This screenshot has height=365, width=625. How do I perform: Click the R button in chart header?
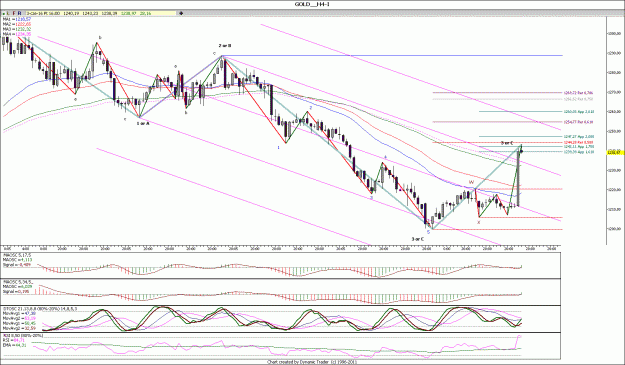pyautogui.click(x=20, y=13)
